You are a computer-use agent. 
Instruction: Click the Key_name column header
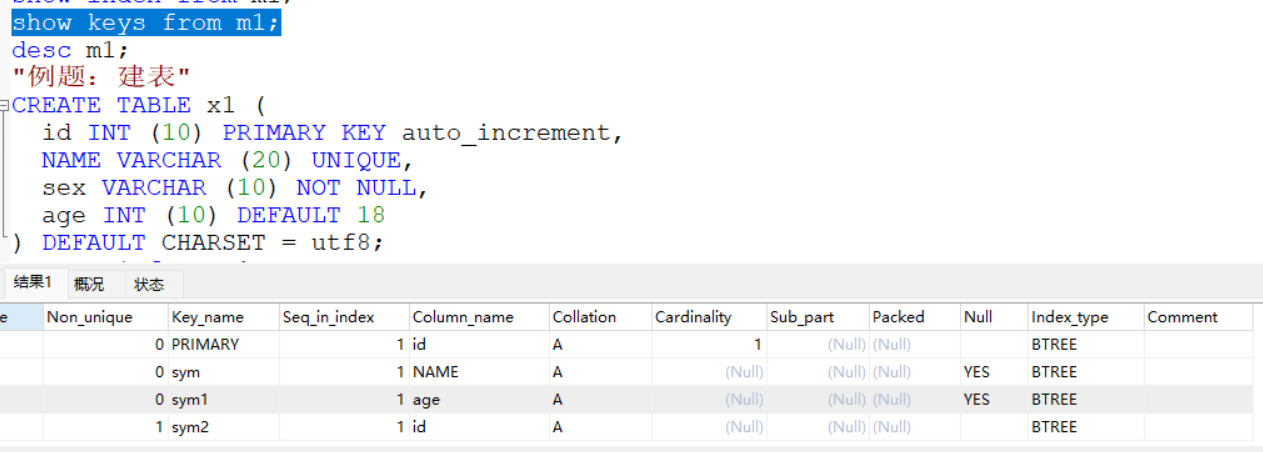[208, 317]
